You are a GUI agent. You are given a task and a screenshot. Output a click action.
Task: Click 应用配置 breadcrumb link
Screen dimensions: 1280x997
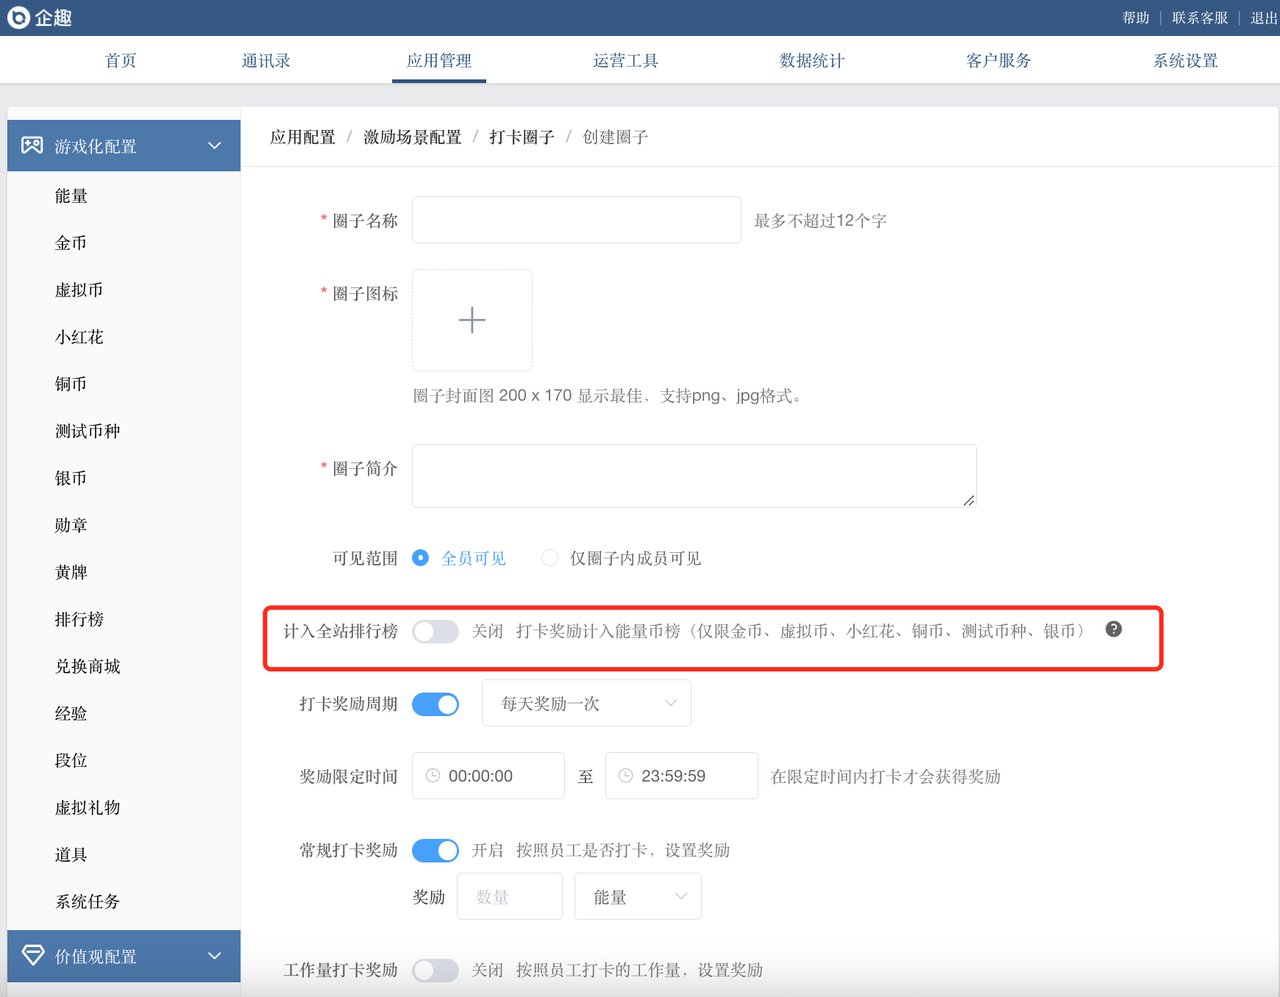(x=303, y=137)
